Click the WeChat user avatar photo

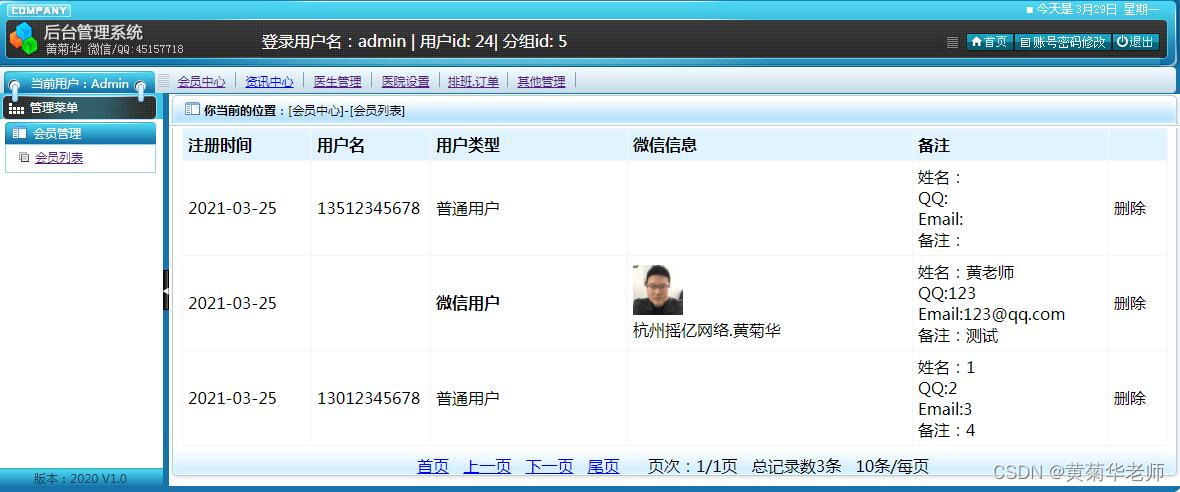[x=658, y=290]
